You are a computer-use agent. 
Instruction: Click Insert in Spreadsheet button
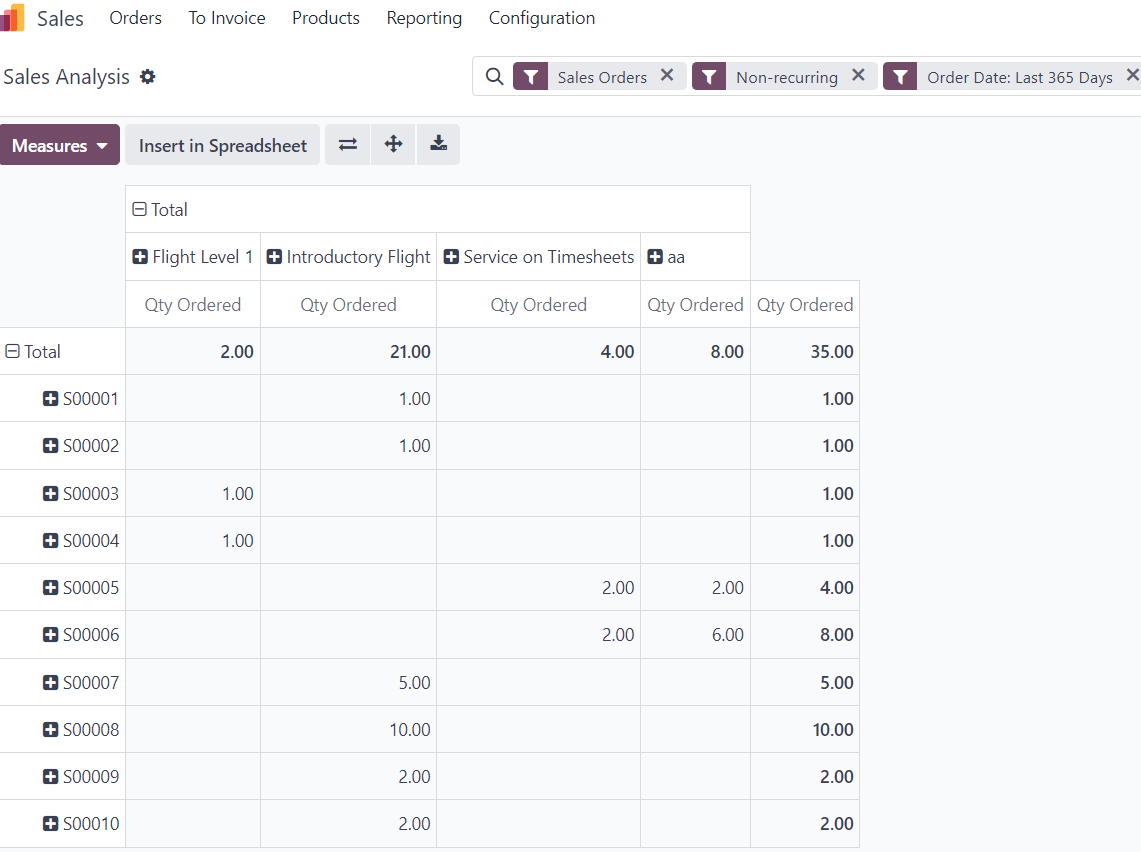point(223,145)
